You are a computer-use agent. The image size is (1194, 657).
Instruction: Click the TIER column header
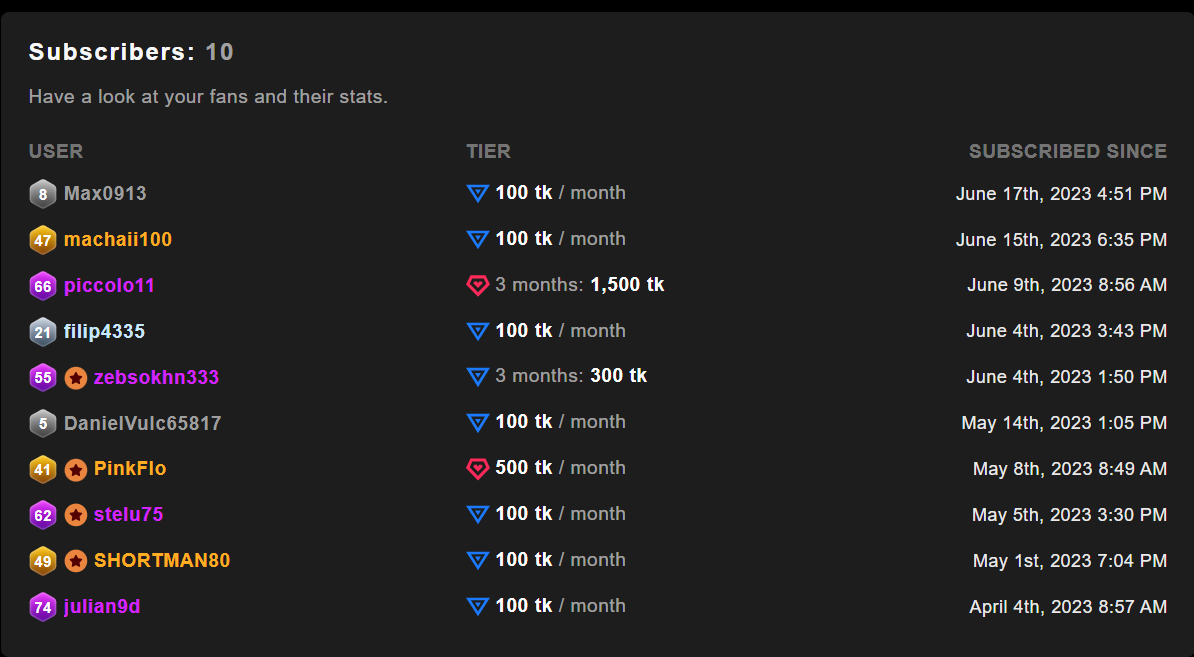(x=488, y=152)
